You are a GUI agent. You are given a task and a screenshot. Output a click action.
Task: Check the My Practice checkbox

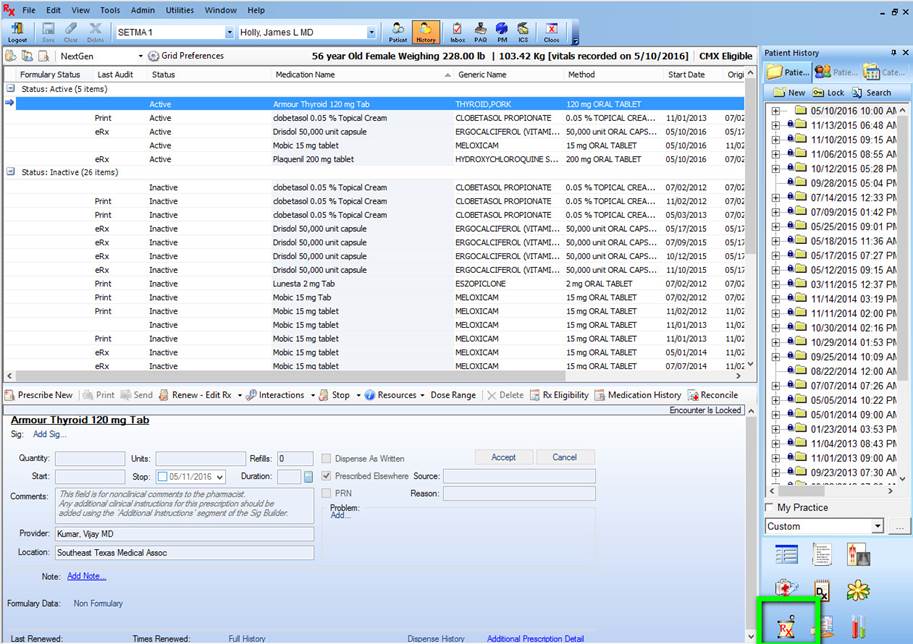(770, 507)
